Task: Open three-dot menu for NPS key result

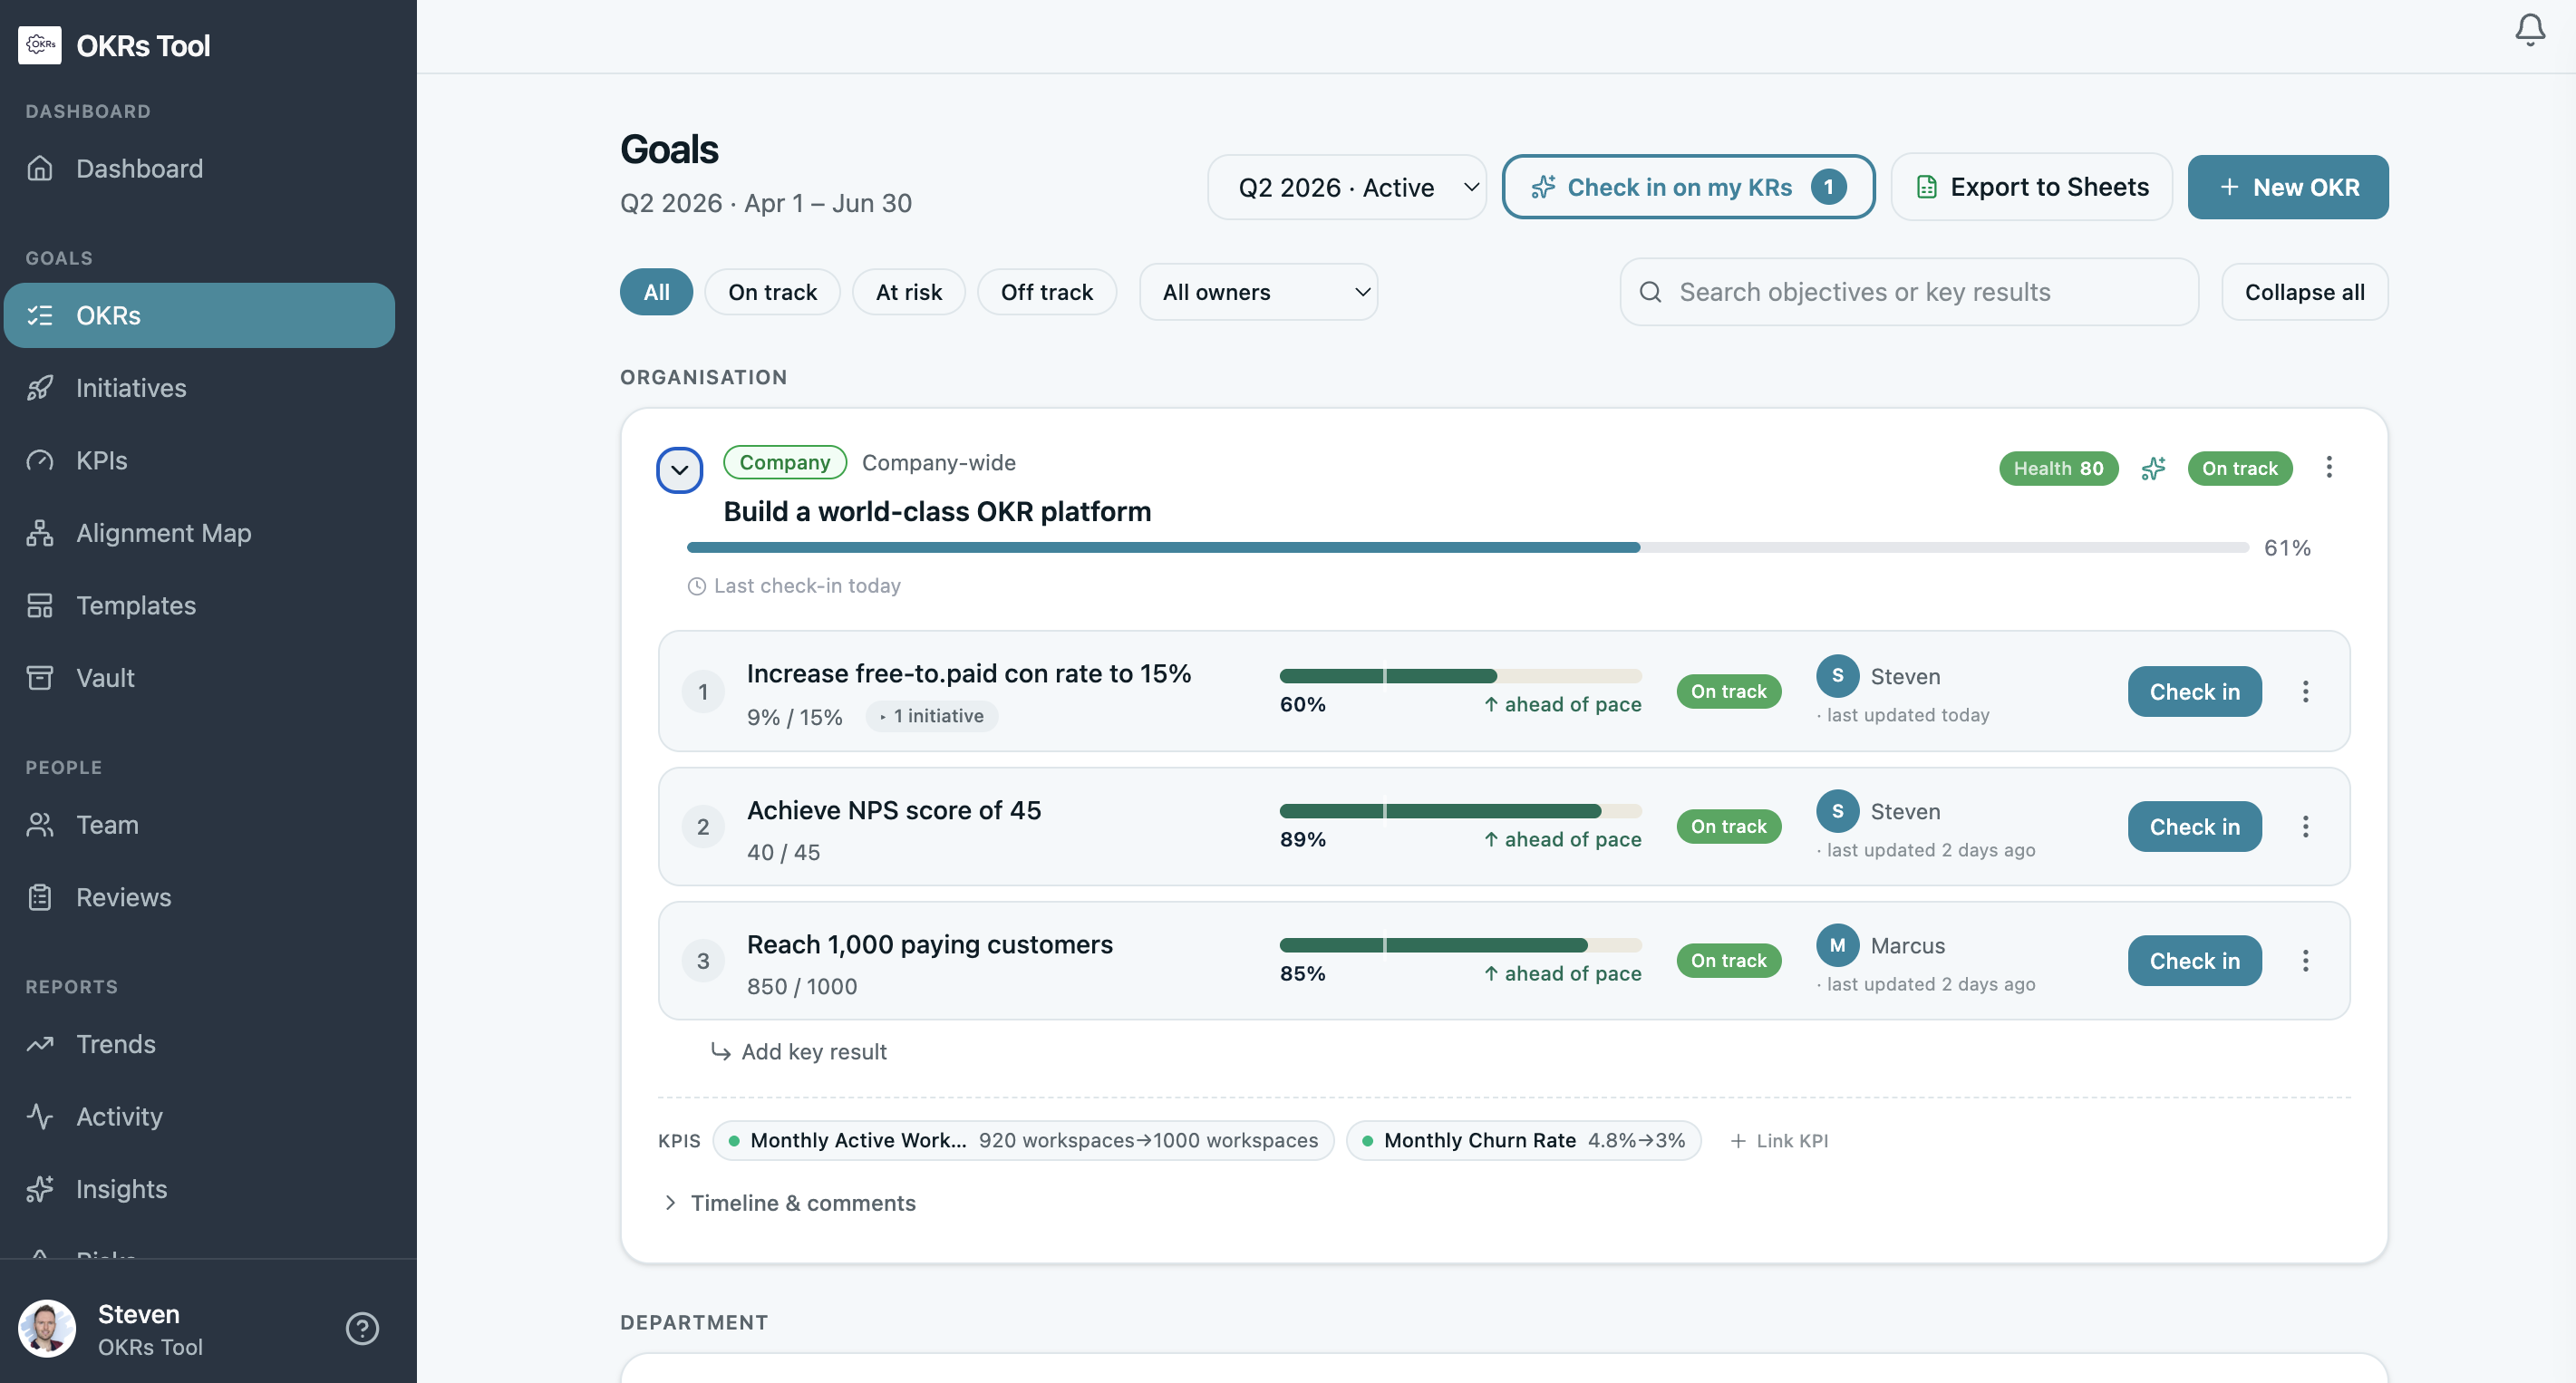Action: [2305, 826]
